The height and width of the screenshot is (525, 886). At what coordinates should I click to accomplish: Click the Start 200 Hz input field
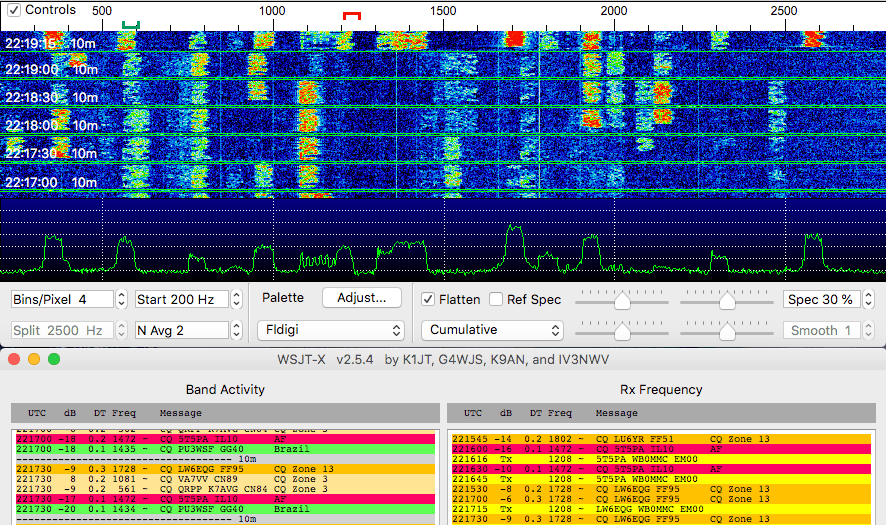181,299
